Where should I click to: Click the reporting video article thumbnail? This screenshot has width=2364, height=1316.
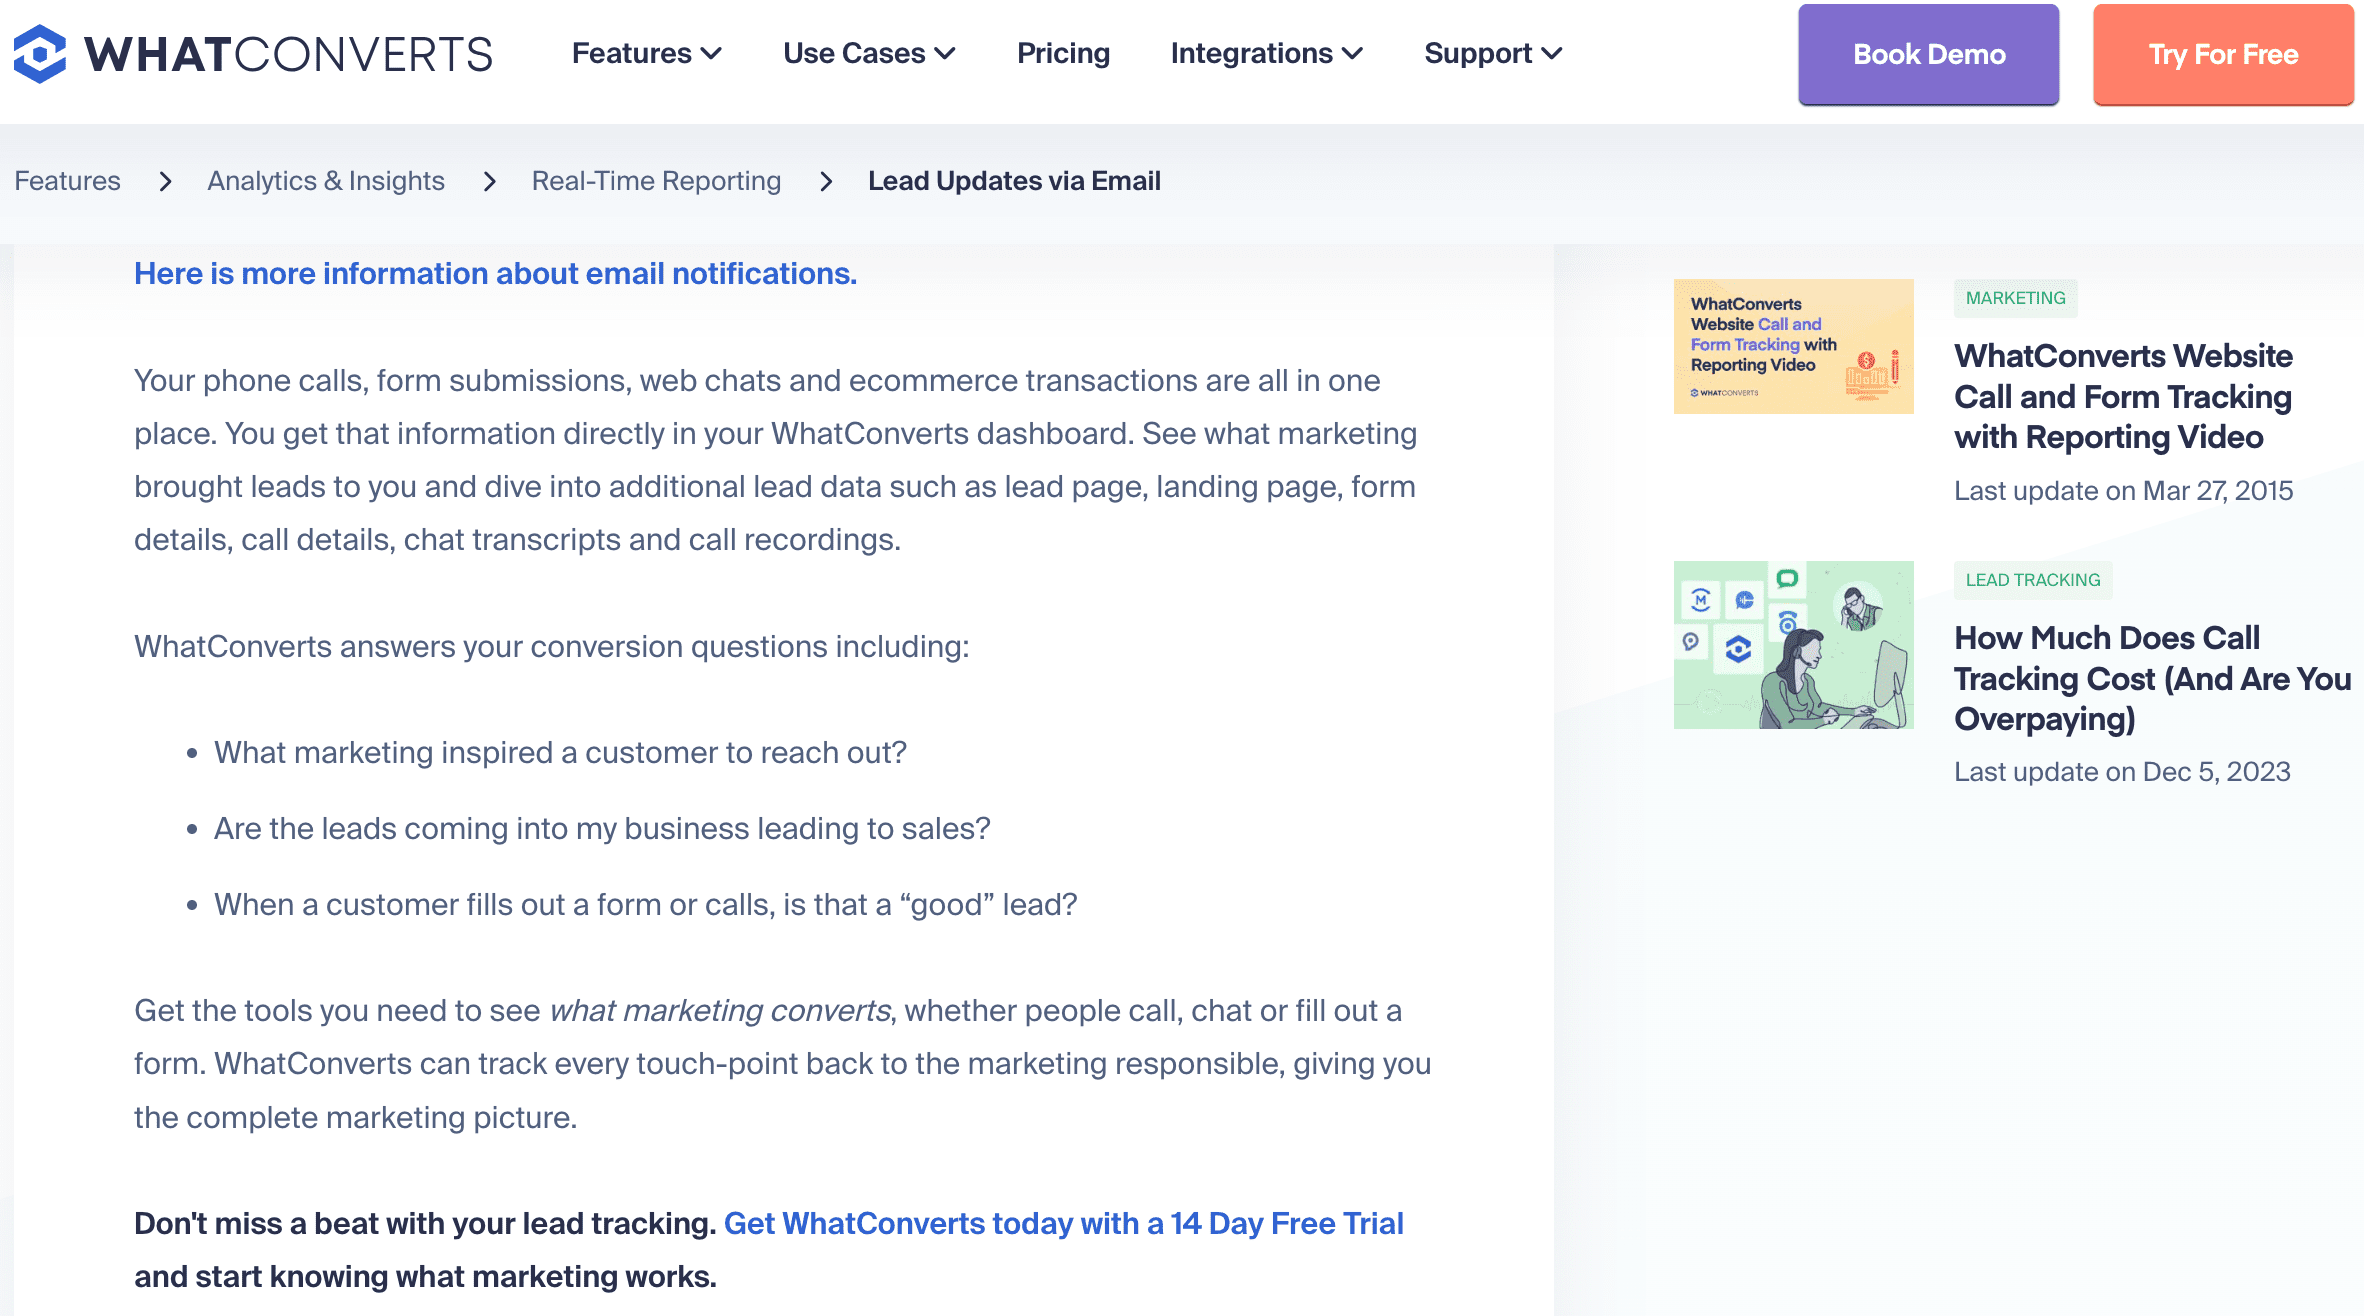[1792, 347]
